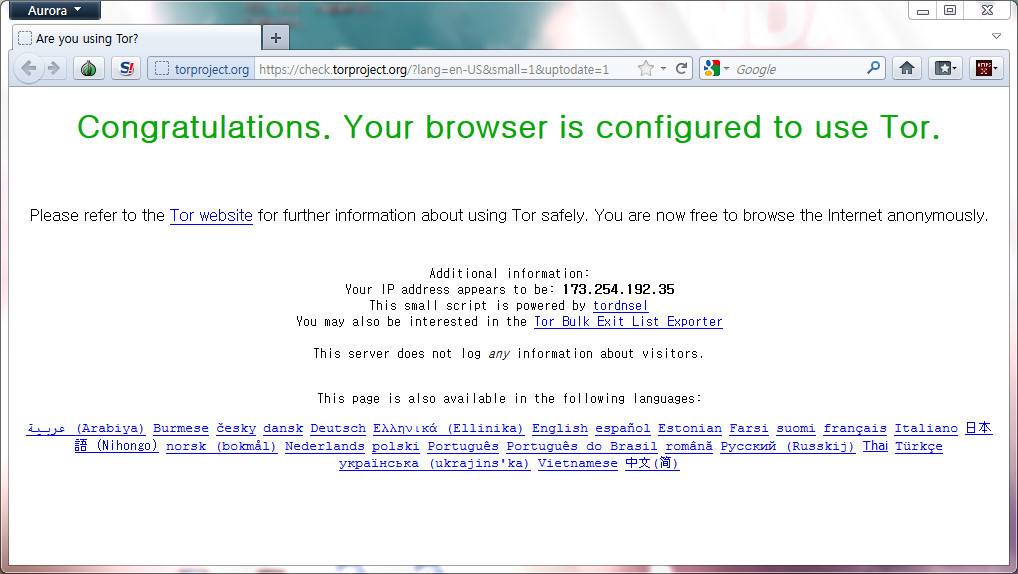Switch page language to Farsi
The image size is (1018, 574).
click(749, 429)
